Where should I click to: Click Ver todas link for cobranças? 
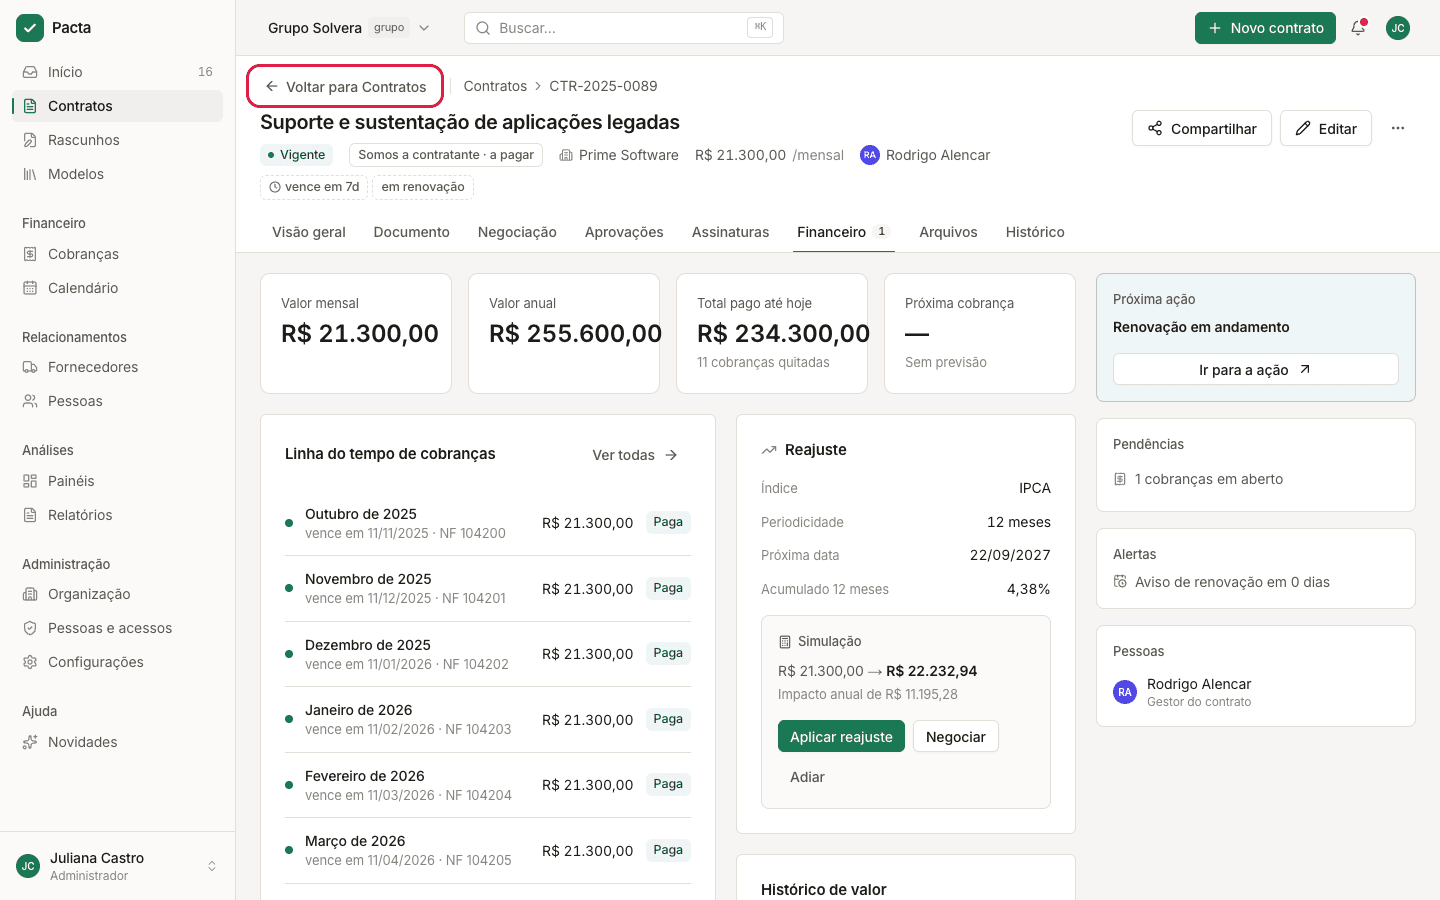(635, 455)
